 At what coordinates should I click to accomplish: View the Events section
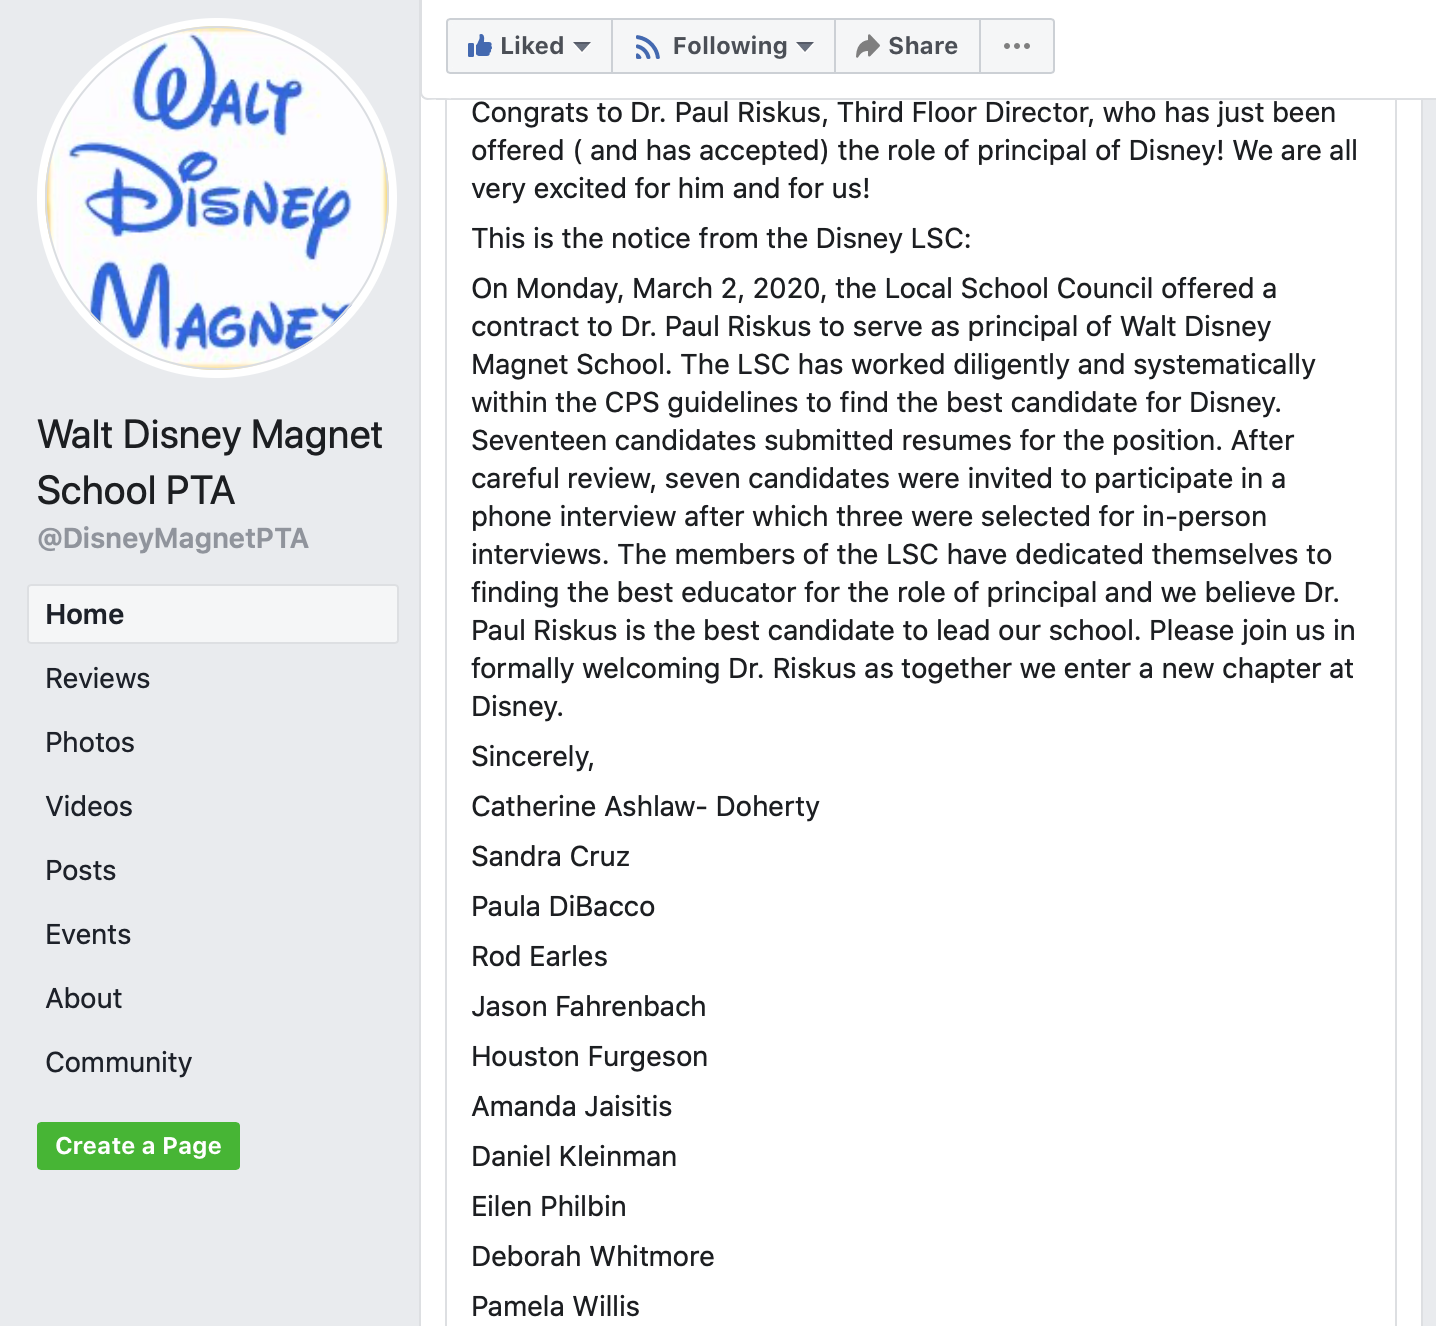pos(88,934)
